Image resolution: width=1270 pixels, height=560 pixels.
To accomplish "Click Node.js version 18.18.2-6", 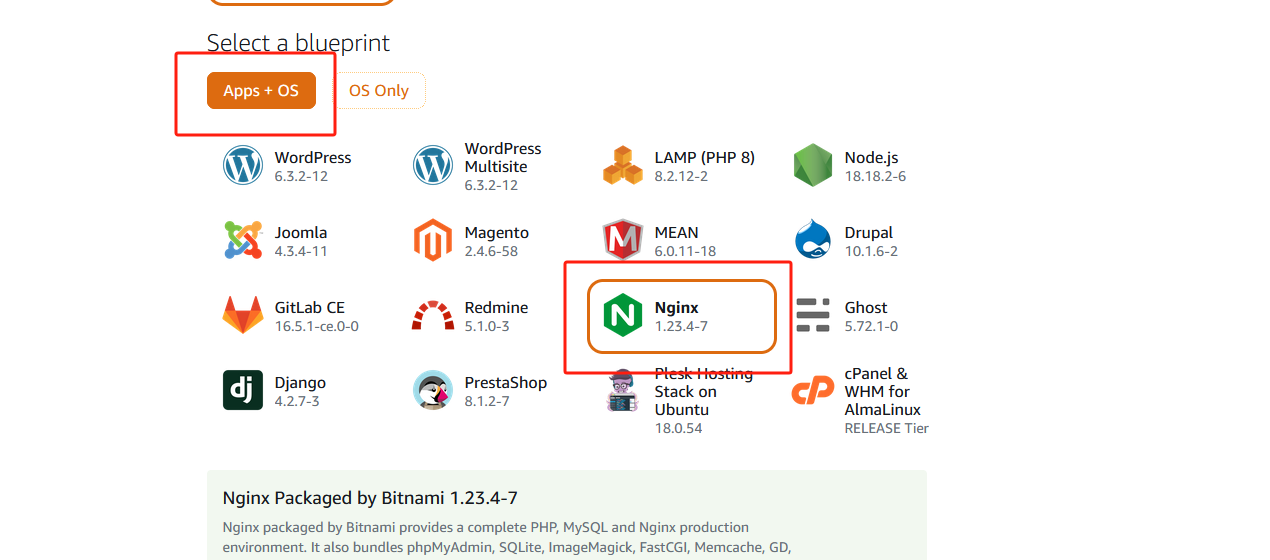I will pos(876,176).
